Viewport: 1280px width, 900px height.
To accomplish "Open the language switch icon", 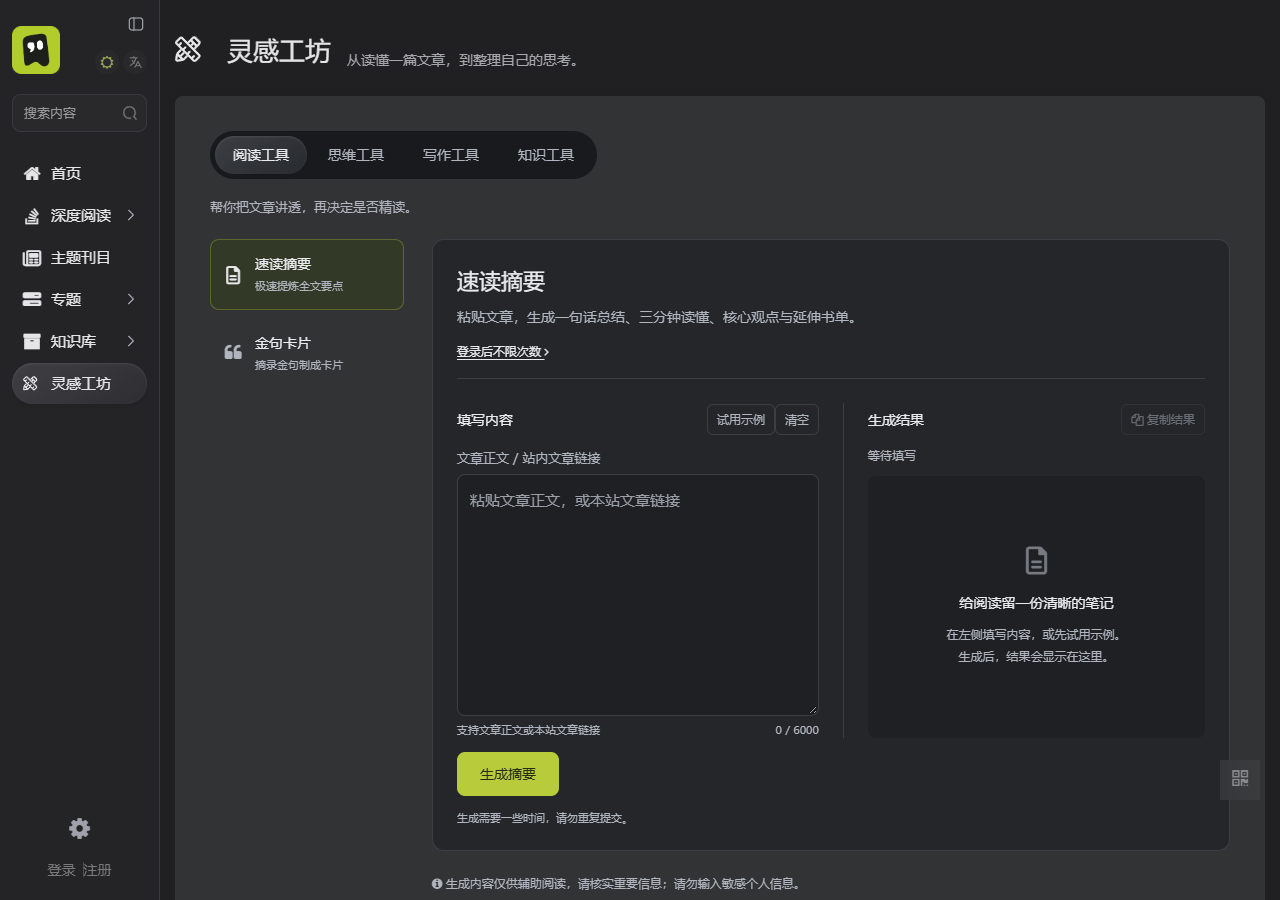I will point(136,62).
